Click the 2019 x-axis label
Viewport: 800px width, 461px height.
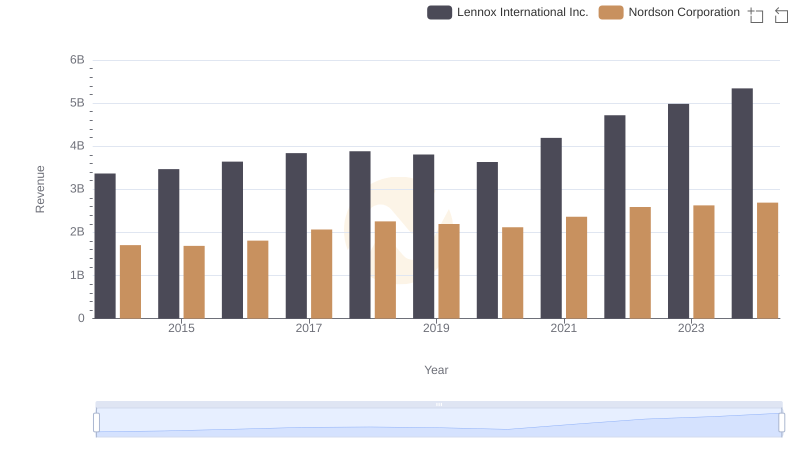click(x=436, y=328)
